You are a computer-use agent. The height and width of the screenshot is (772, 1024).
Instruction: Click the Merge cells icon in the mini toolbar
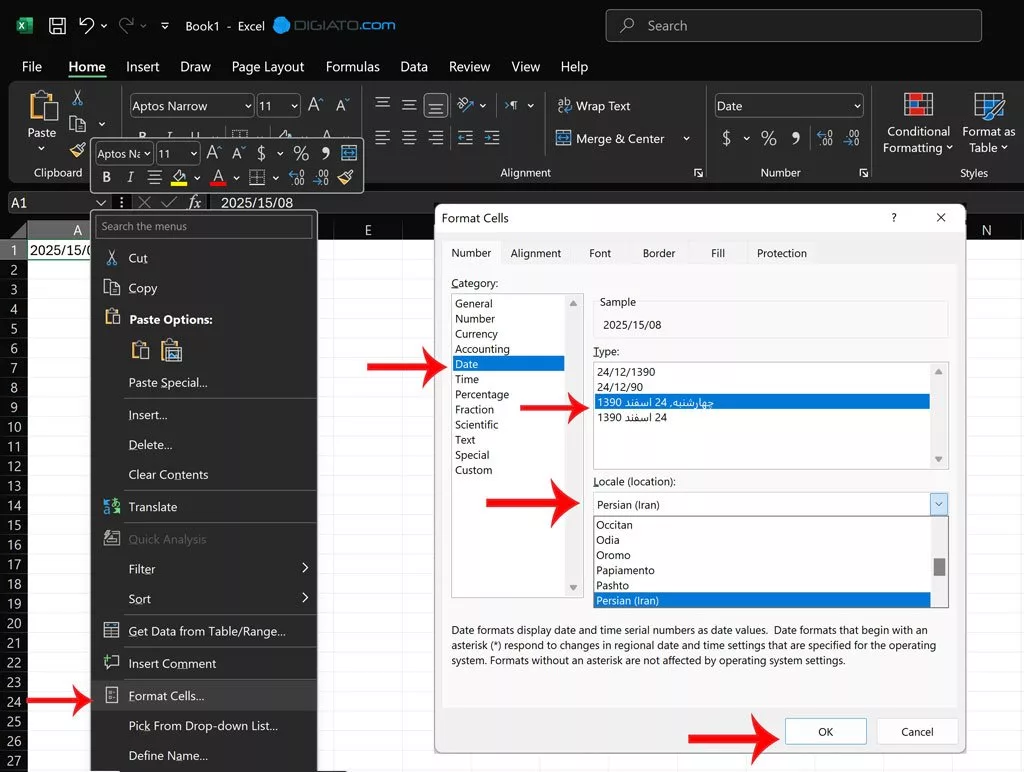349,153
